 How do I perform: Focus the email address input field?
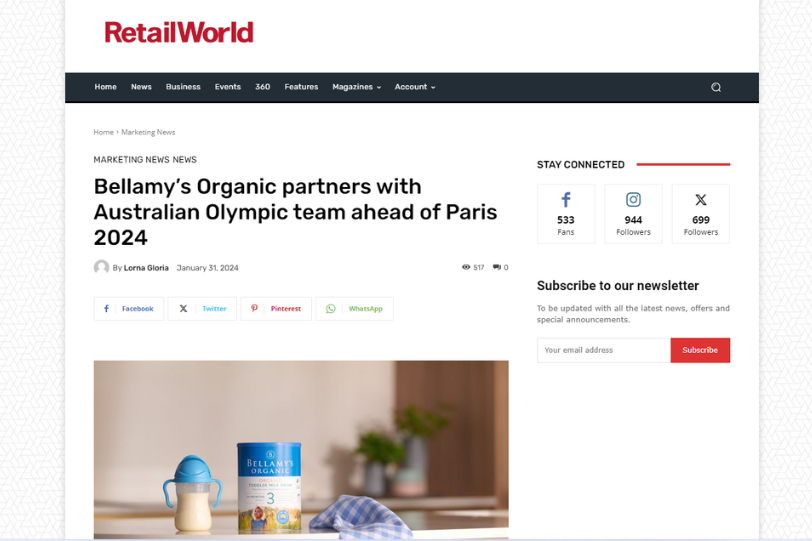click(x=604, y=350)
